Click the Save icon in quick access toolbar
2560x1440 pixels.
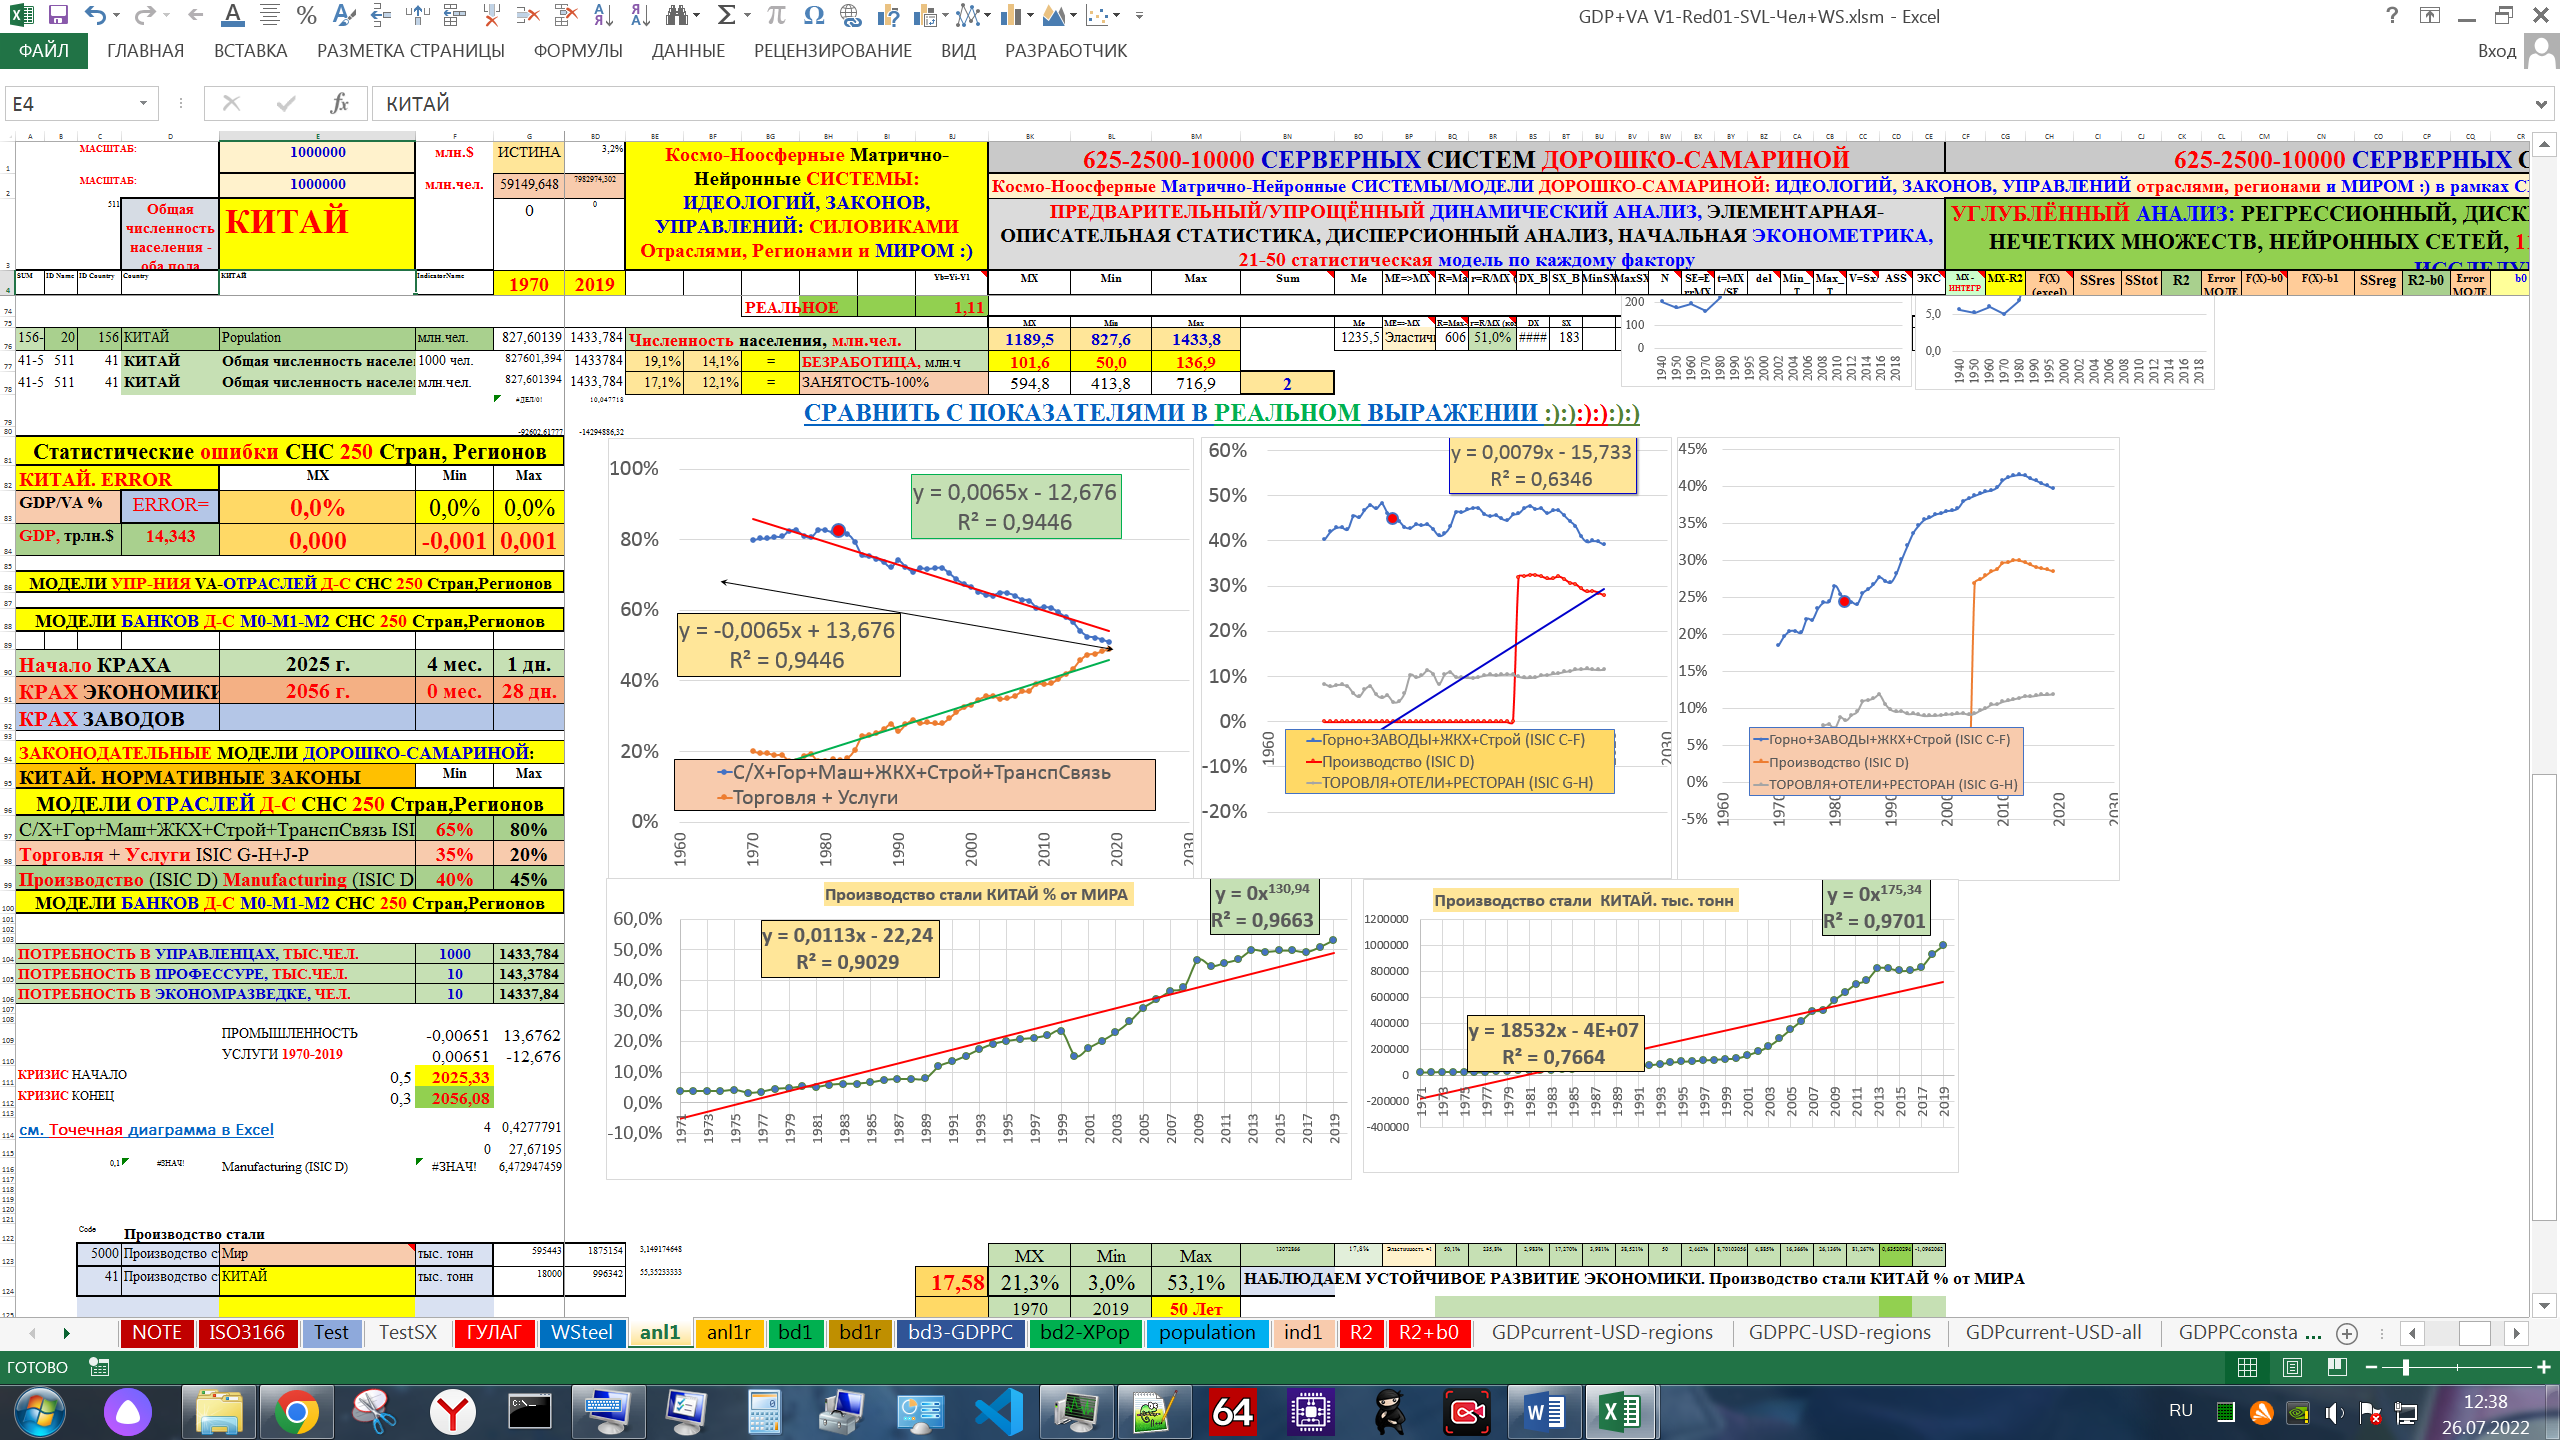pyautogui.click(x=58, y=16)
